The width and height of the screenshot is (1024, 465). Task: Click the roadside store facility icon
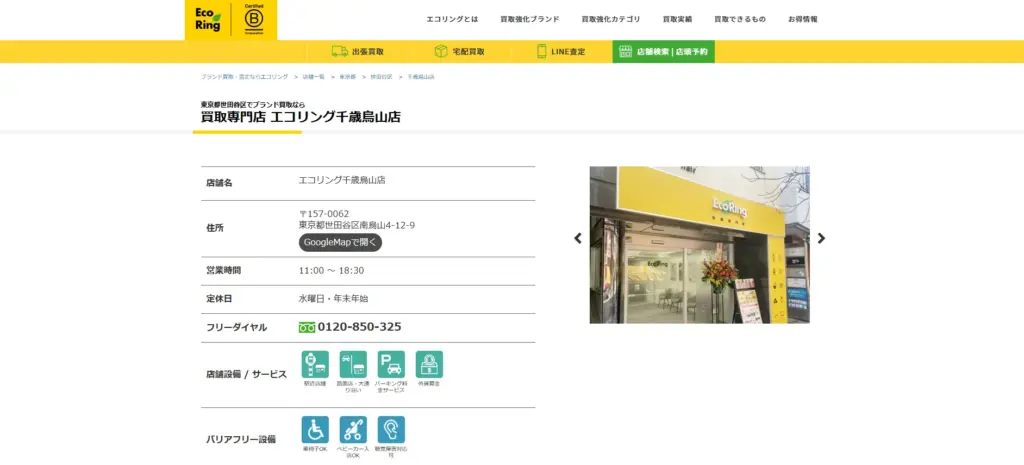[353, 364]
